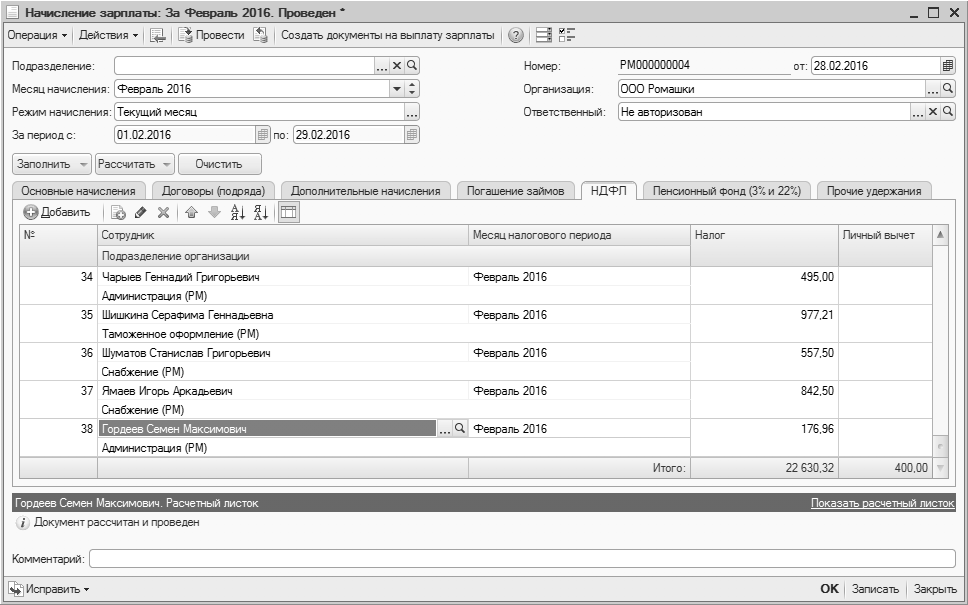Click the sort descending icon in table toolbar
968x605 pixels.
(x=260, y=212)
